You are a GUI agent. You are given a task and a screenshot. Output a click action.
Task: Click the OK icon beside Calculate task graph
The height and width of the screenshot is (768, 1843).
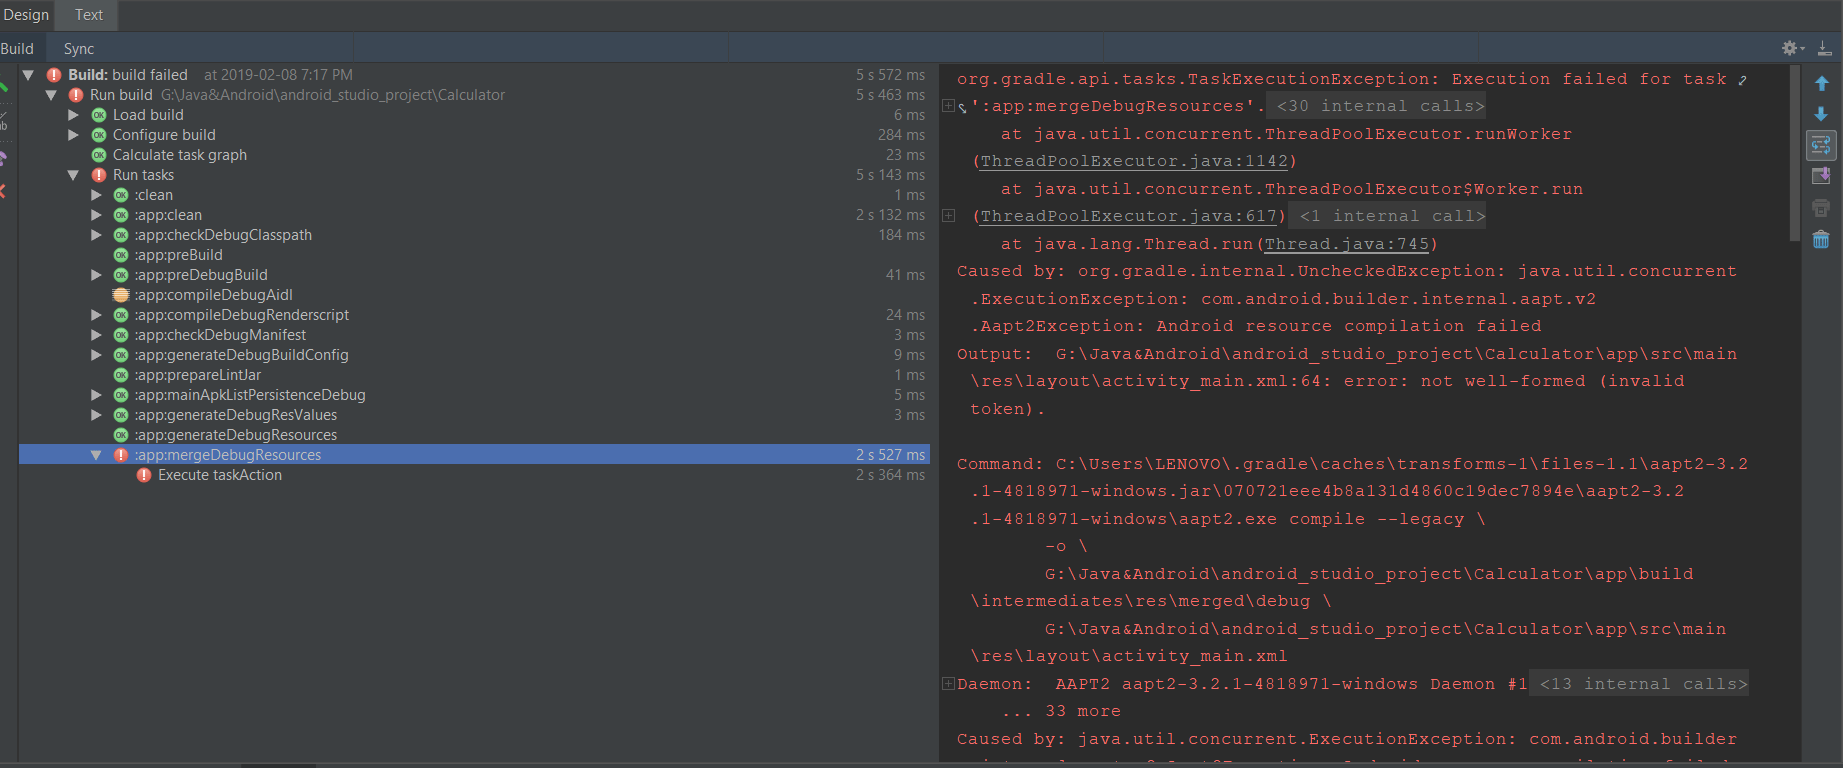click(x=99, y=155)
